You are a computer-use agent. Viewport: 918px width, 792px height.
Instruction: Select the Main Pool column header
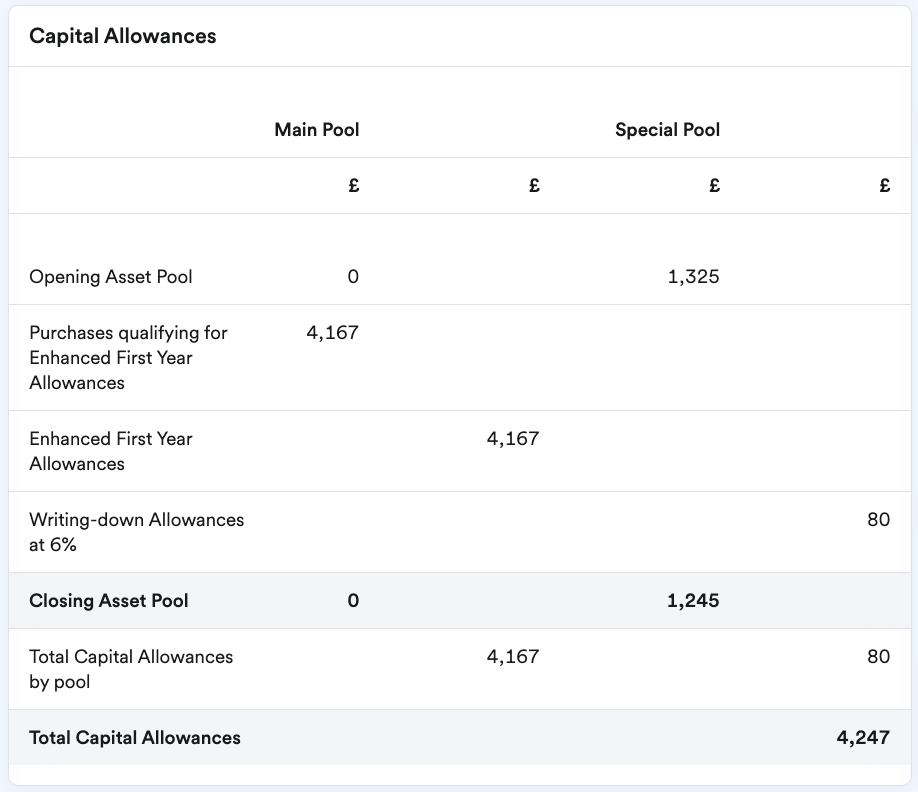click(317, 129)
